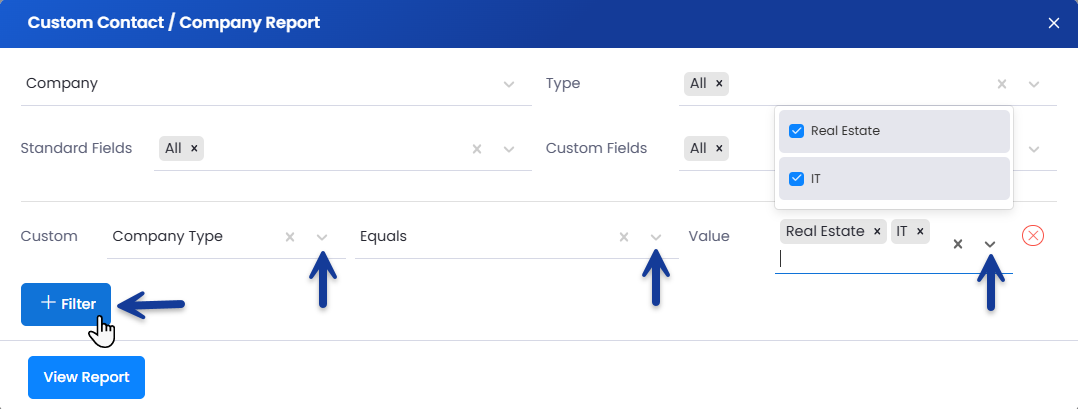Uncheck the Real Estate checkbox
This screenshot has height=409, width=1078.
pyautogui.click(x=797, y=131)
